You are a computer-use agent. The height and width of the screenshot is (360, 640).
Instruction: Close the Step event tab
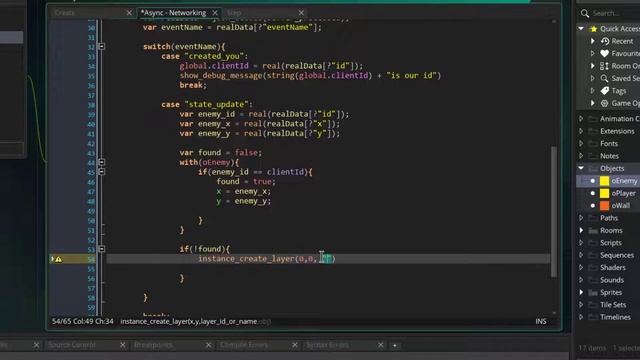pyautogui.click(x=301, y=13)
